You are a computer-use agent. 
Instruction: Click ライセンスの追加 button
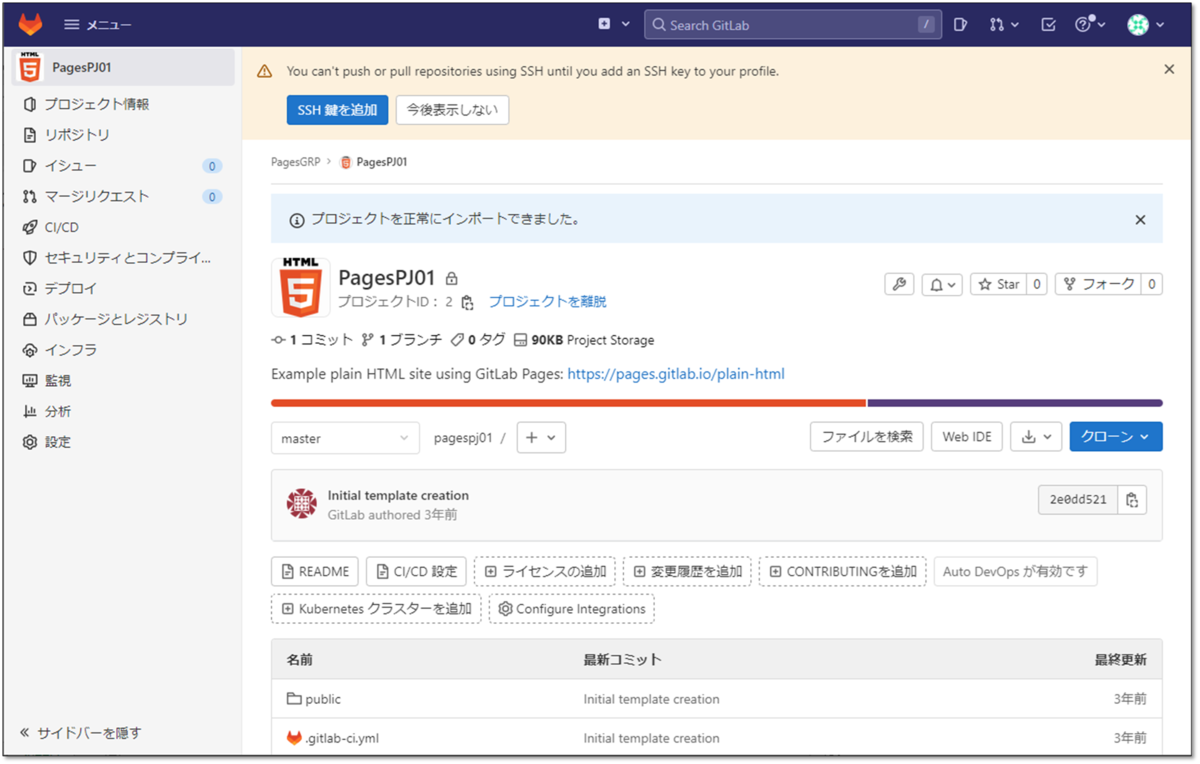click(x=545, y=572)
